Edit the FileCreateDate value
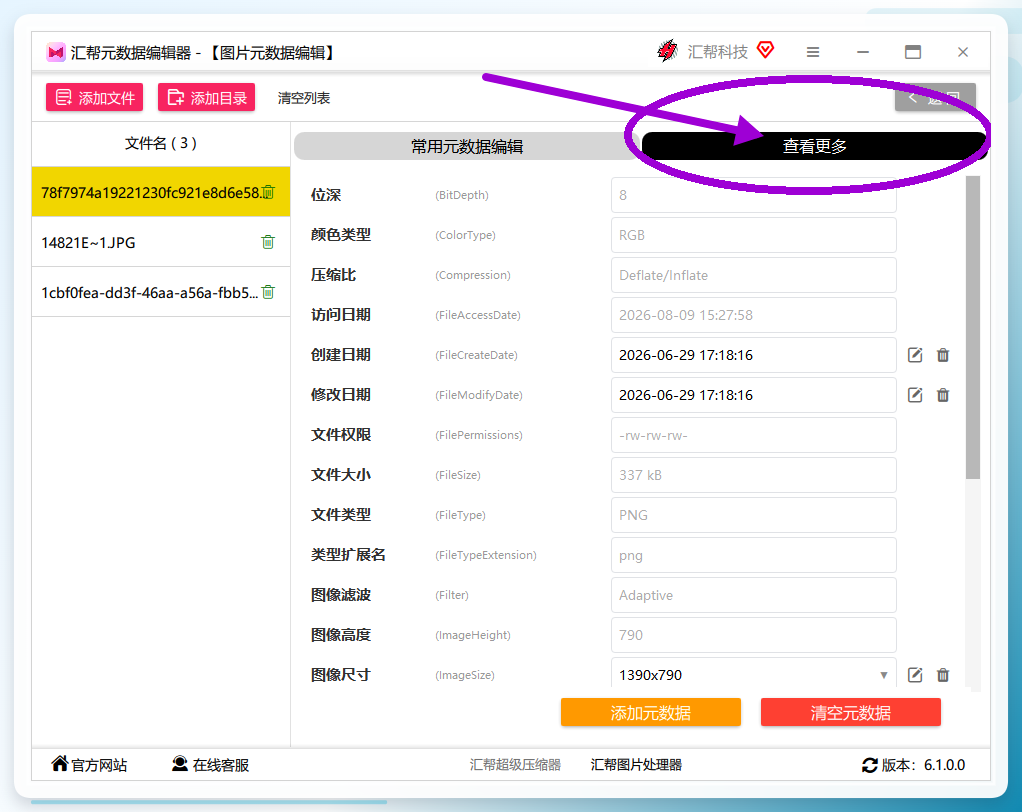 point(915,355)
